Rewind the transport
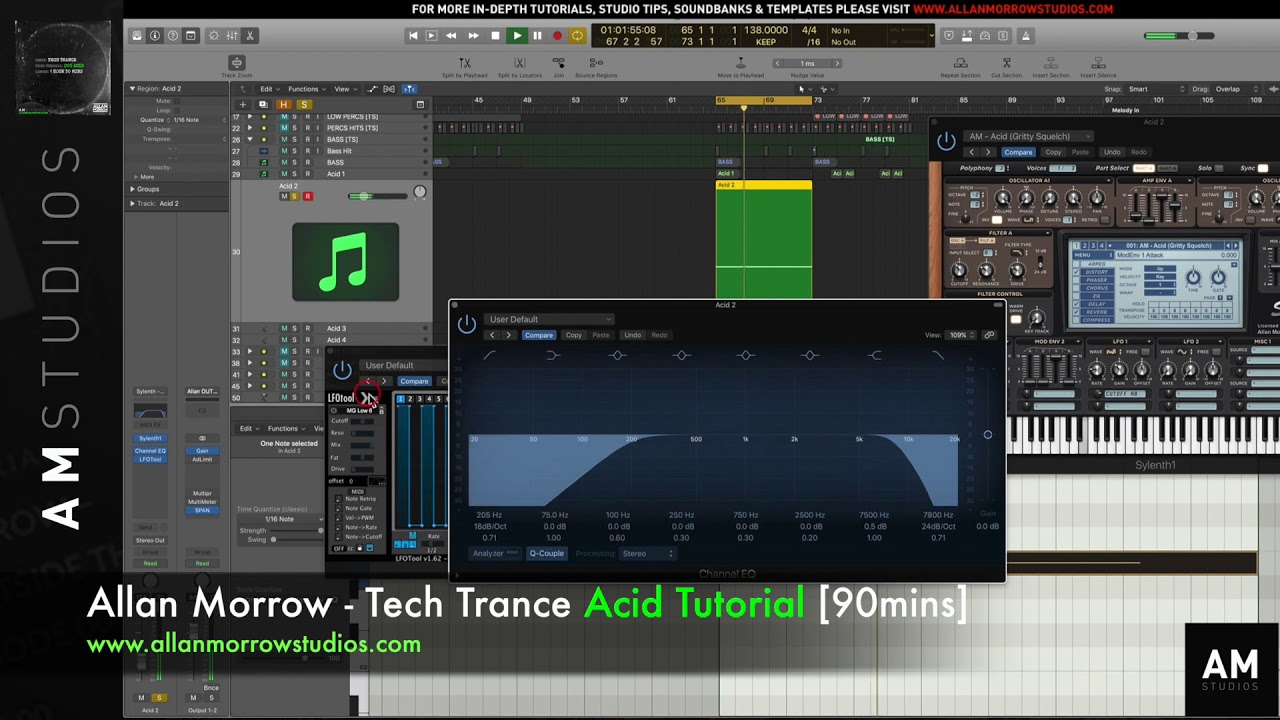Screen dimensions: 1280x720 (451, 36)
